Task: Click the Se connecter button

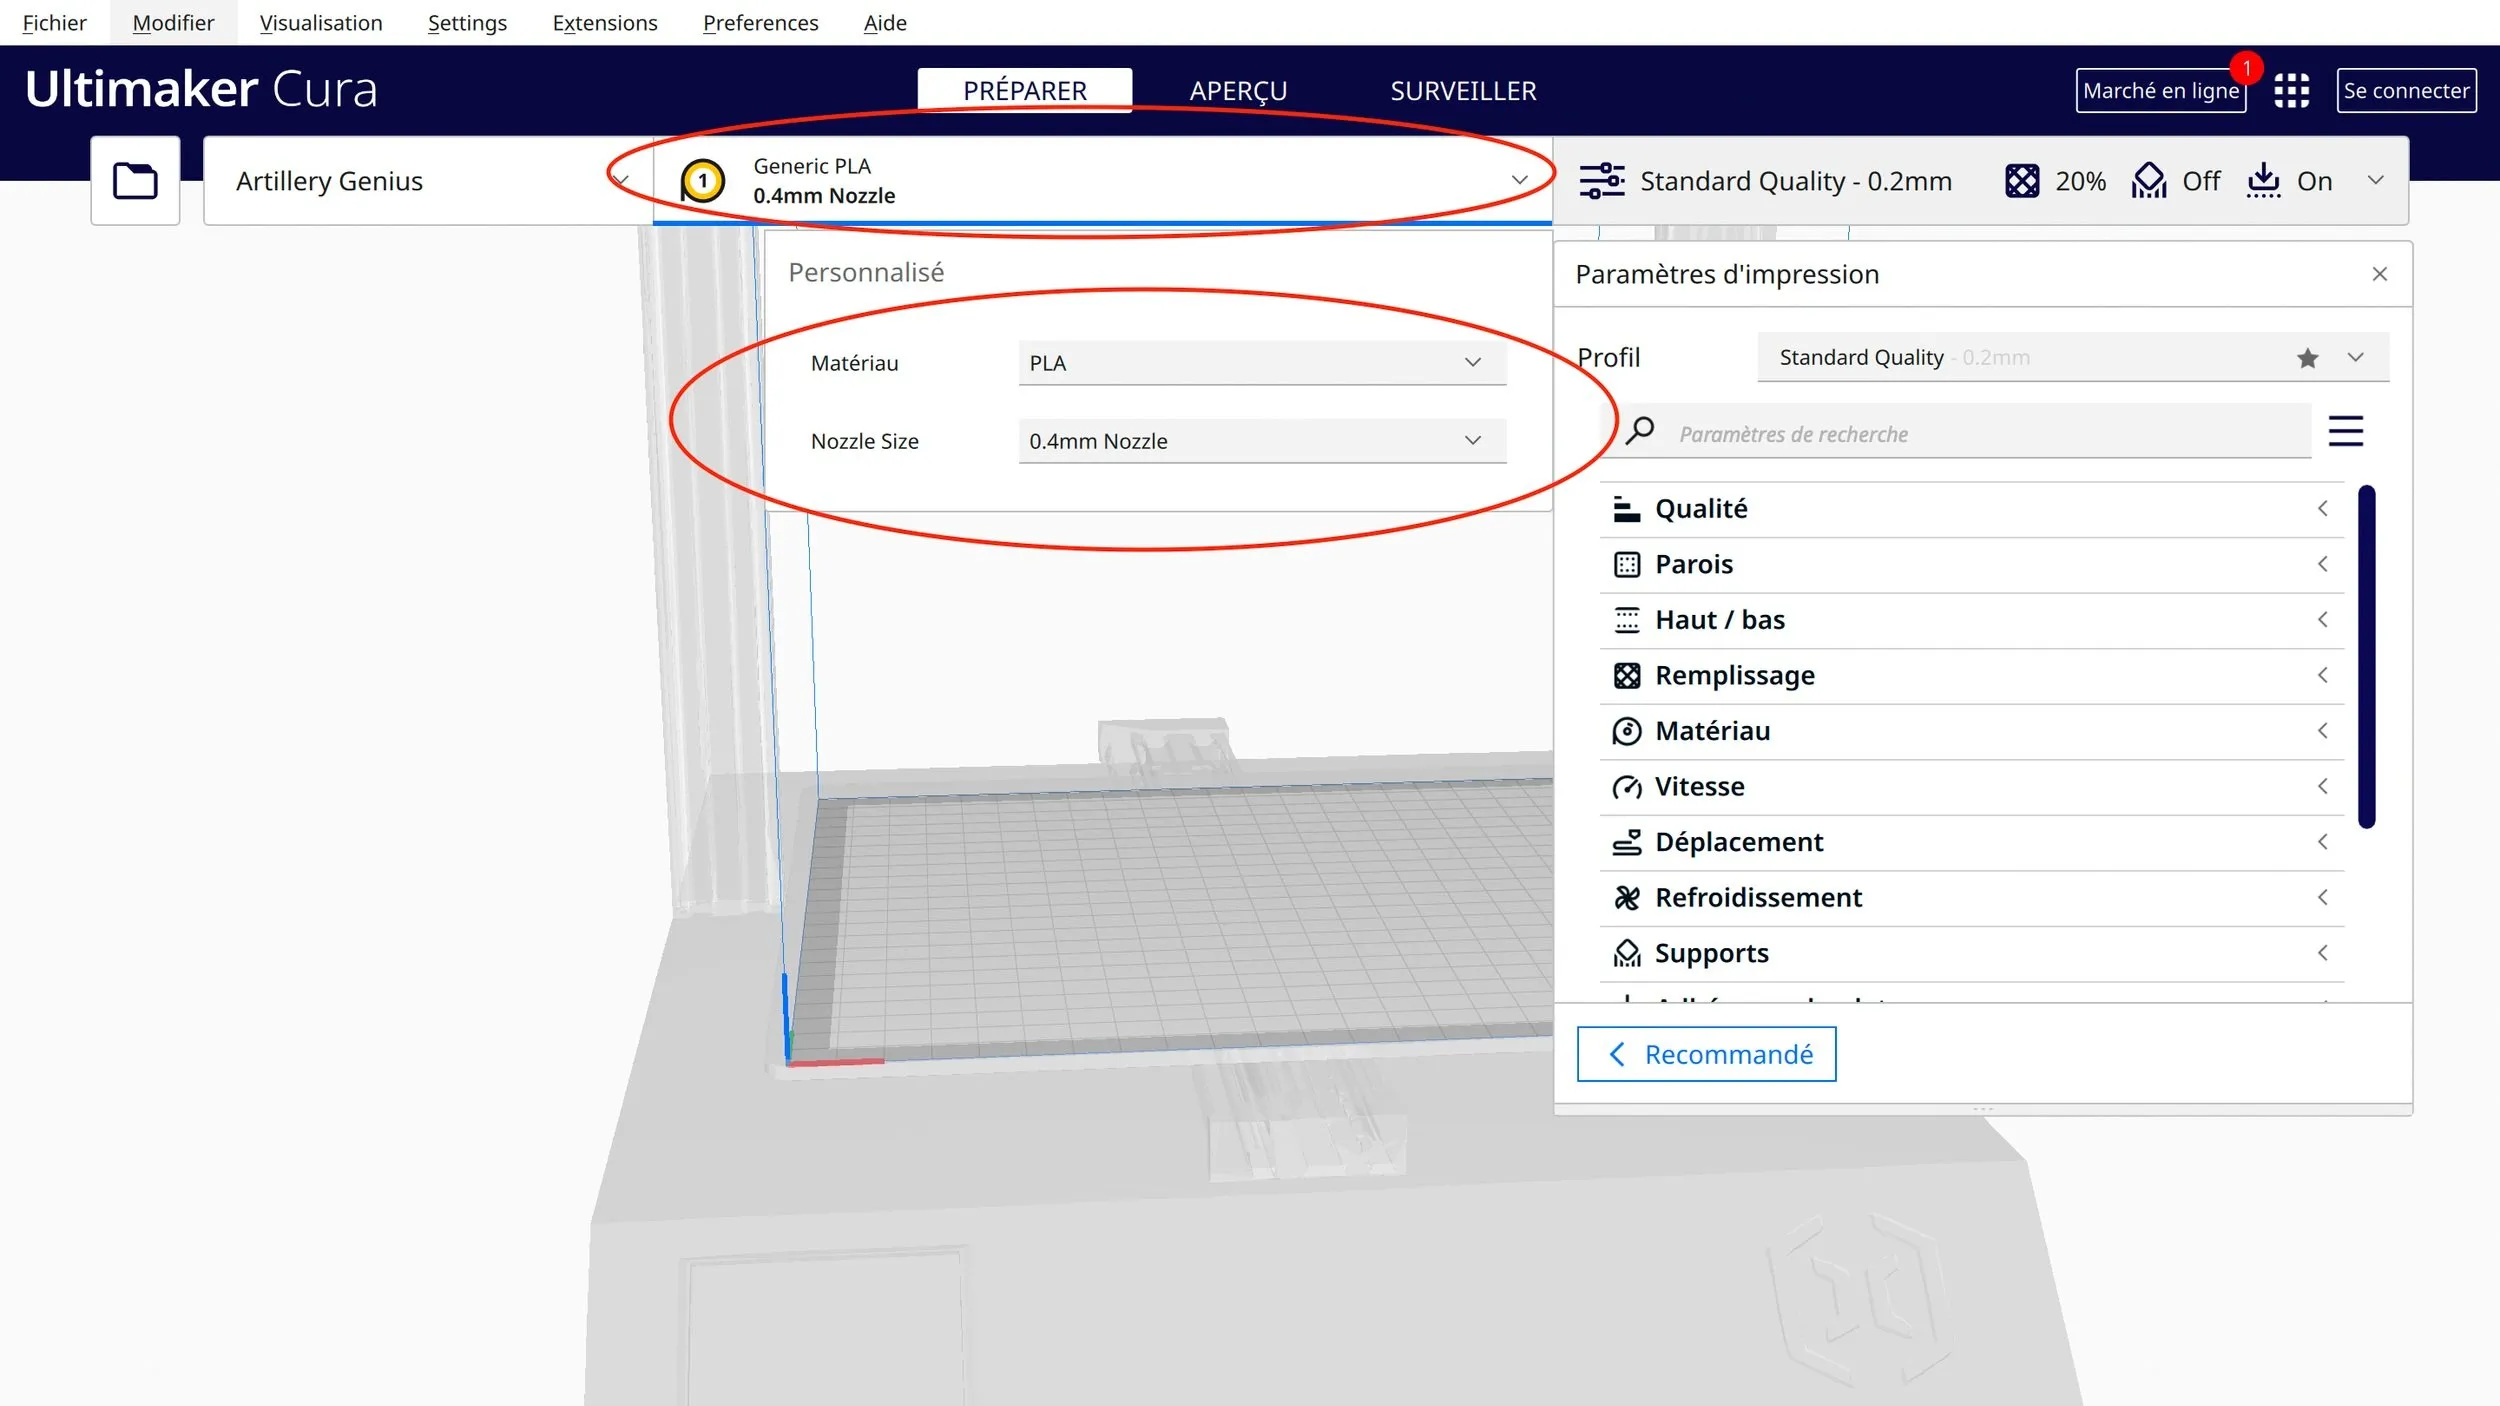Action: (x=2406, y=91)
